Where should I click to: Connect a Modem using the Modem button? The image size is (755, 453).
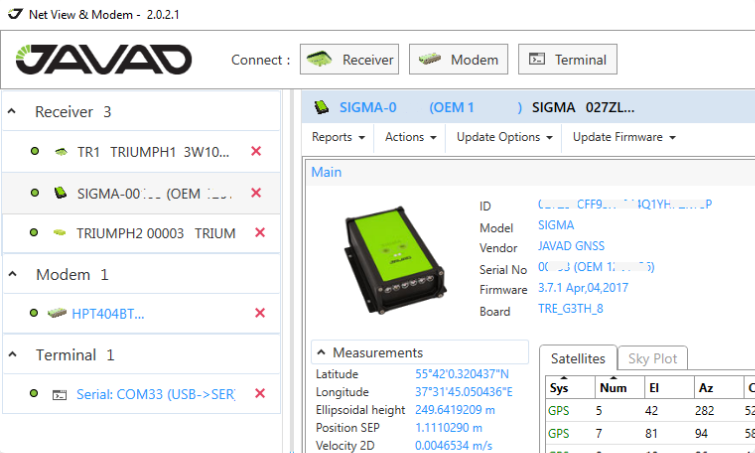tap(458, 59)
